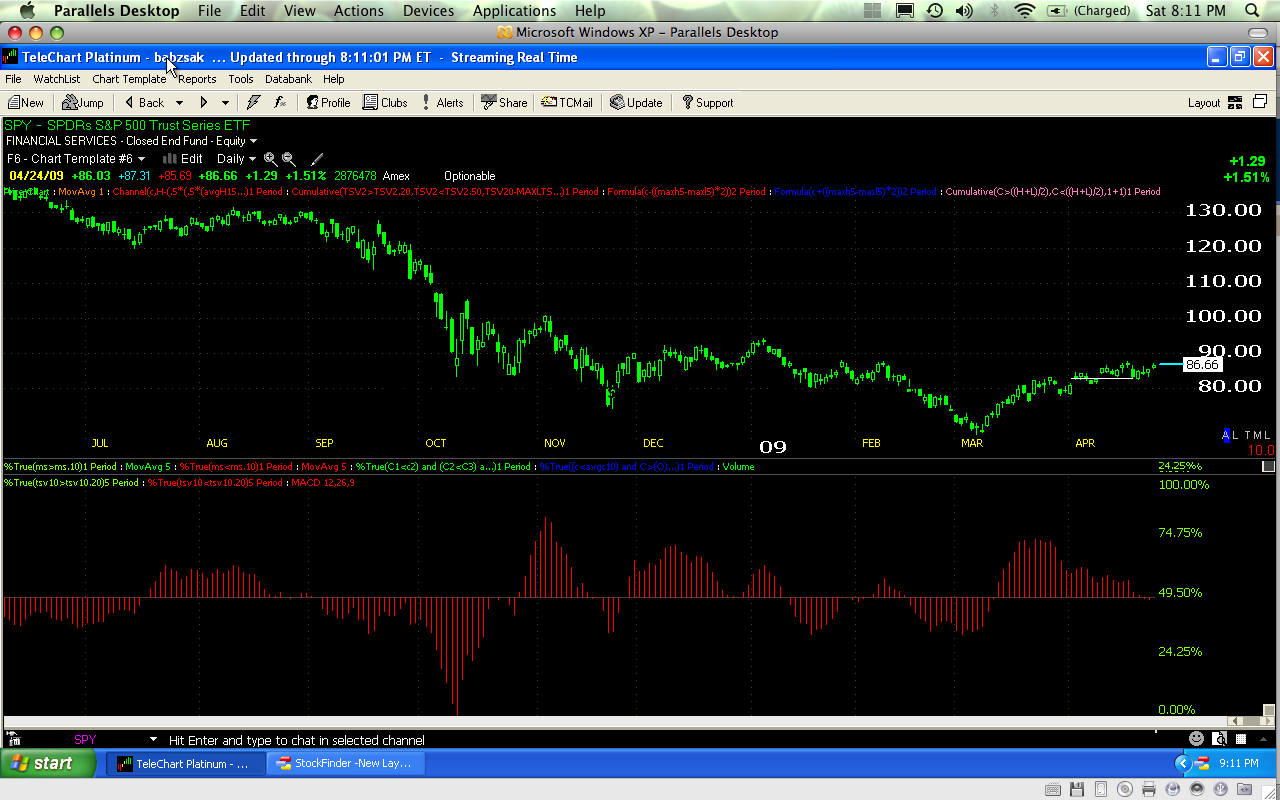Click the macOS Wi-Fi icon
The height and width of the screenshot is (800, 1280).
[x=1024, y=11]
